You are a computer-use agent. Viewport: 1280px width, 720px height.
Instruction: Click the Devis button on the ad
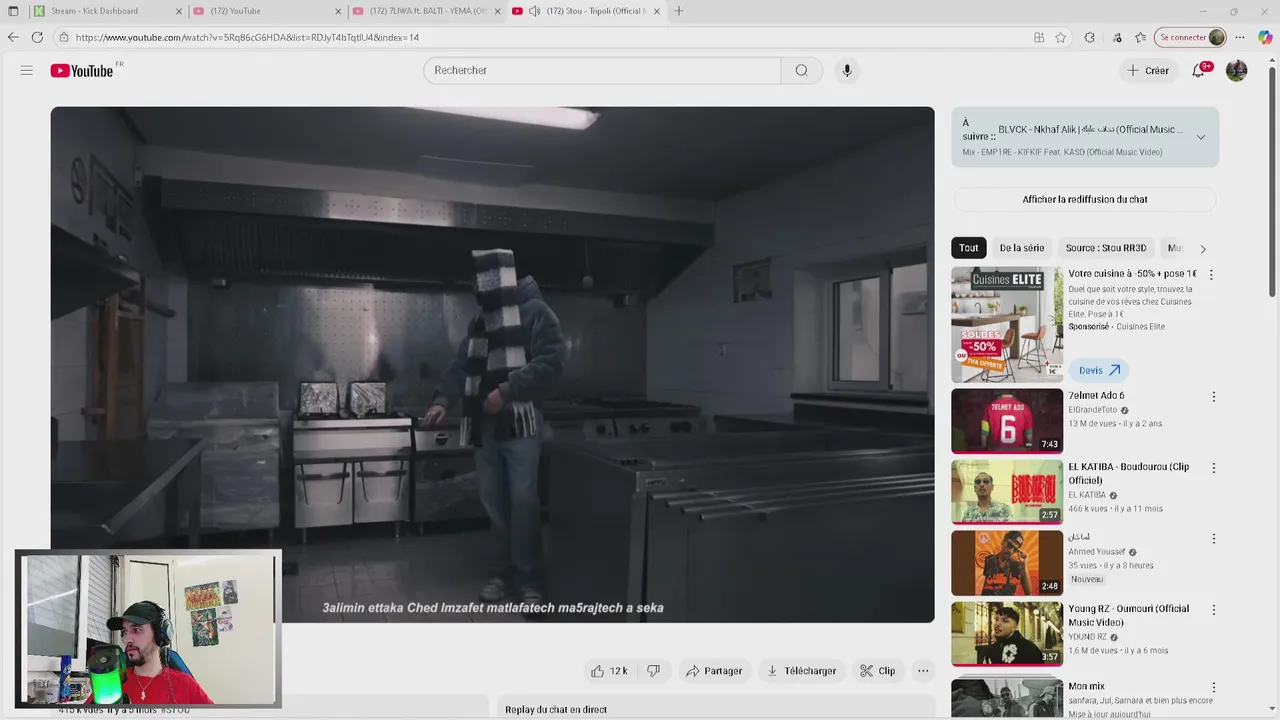1099,370
